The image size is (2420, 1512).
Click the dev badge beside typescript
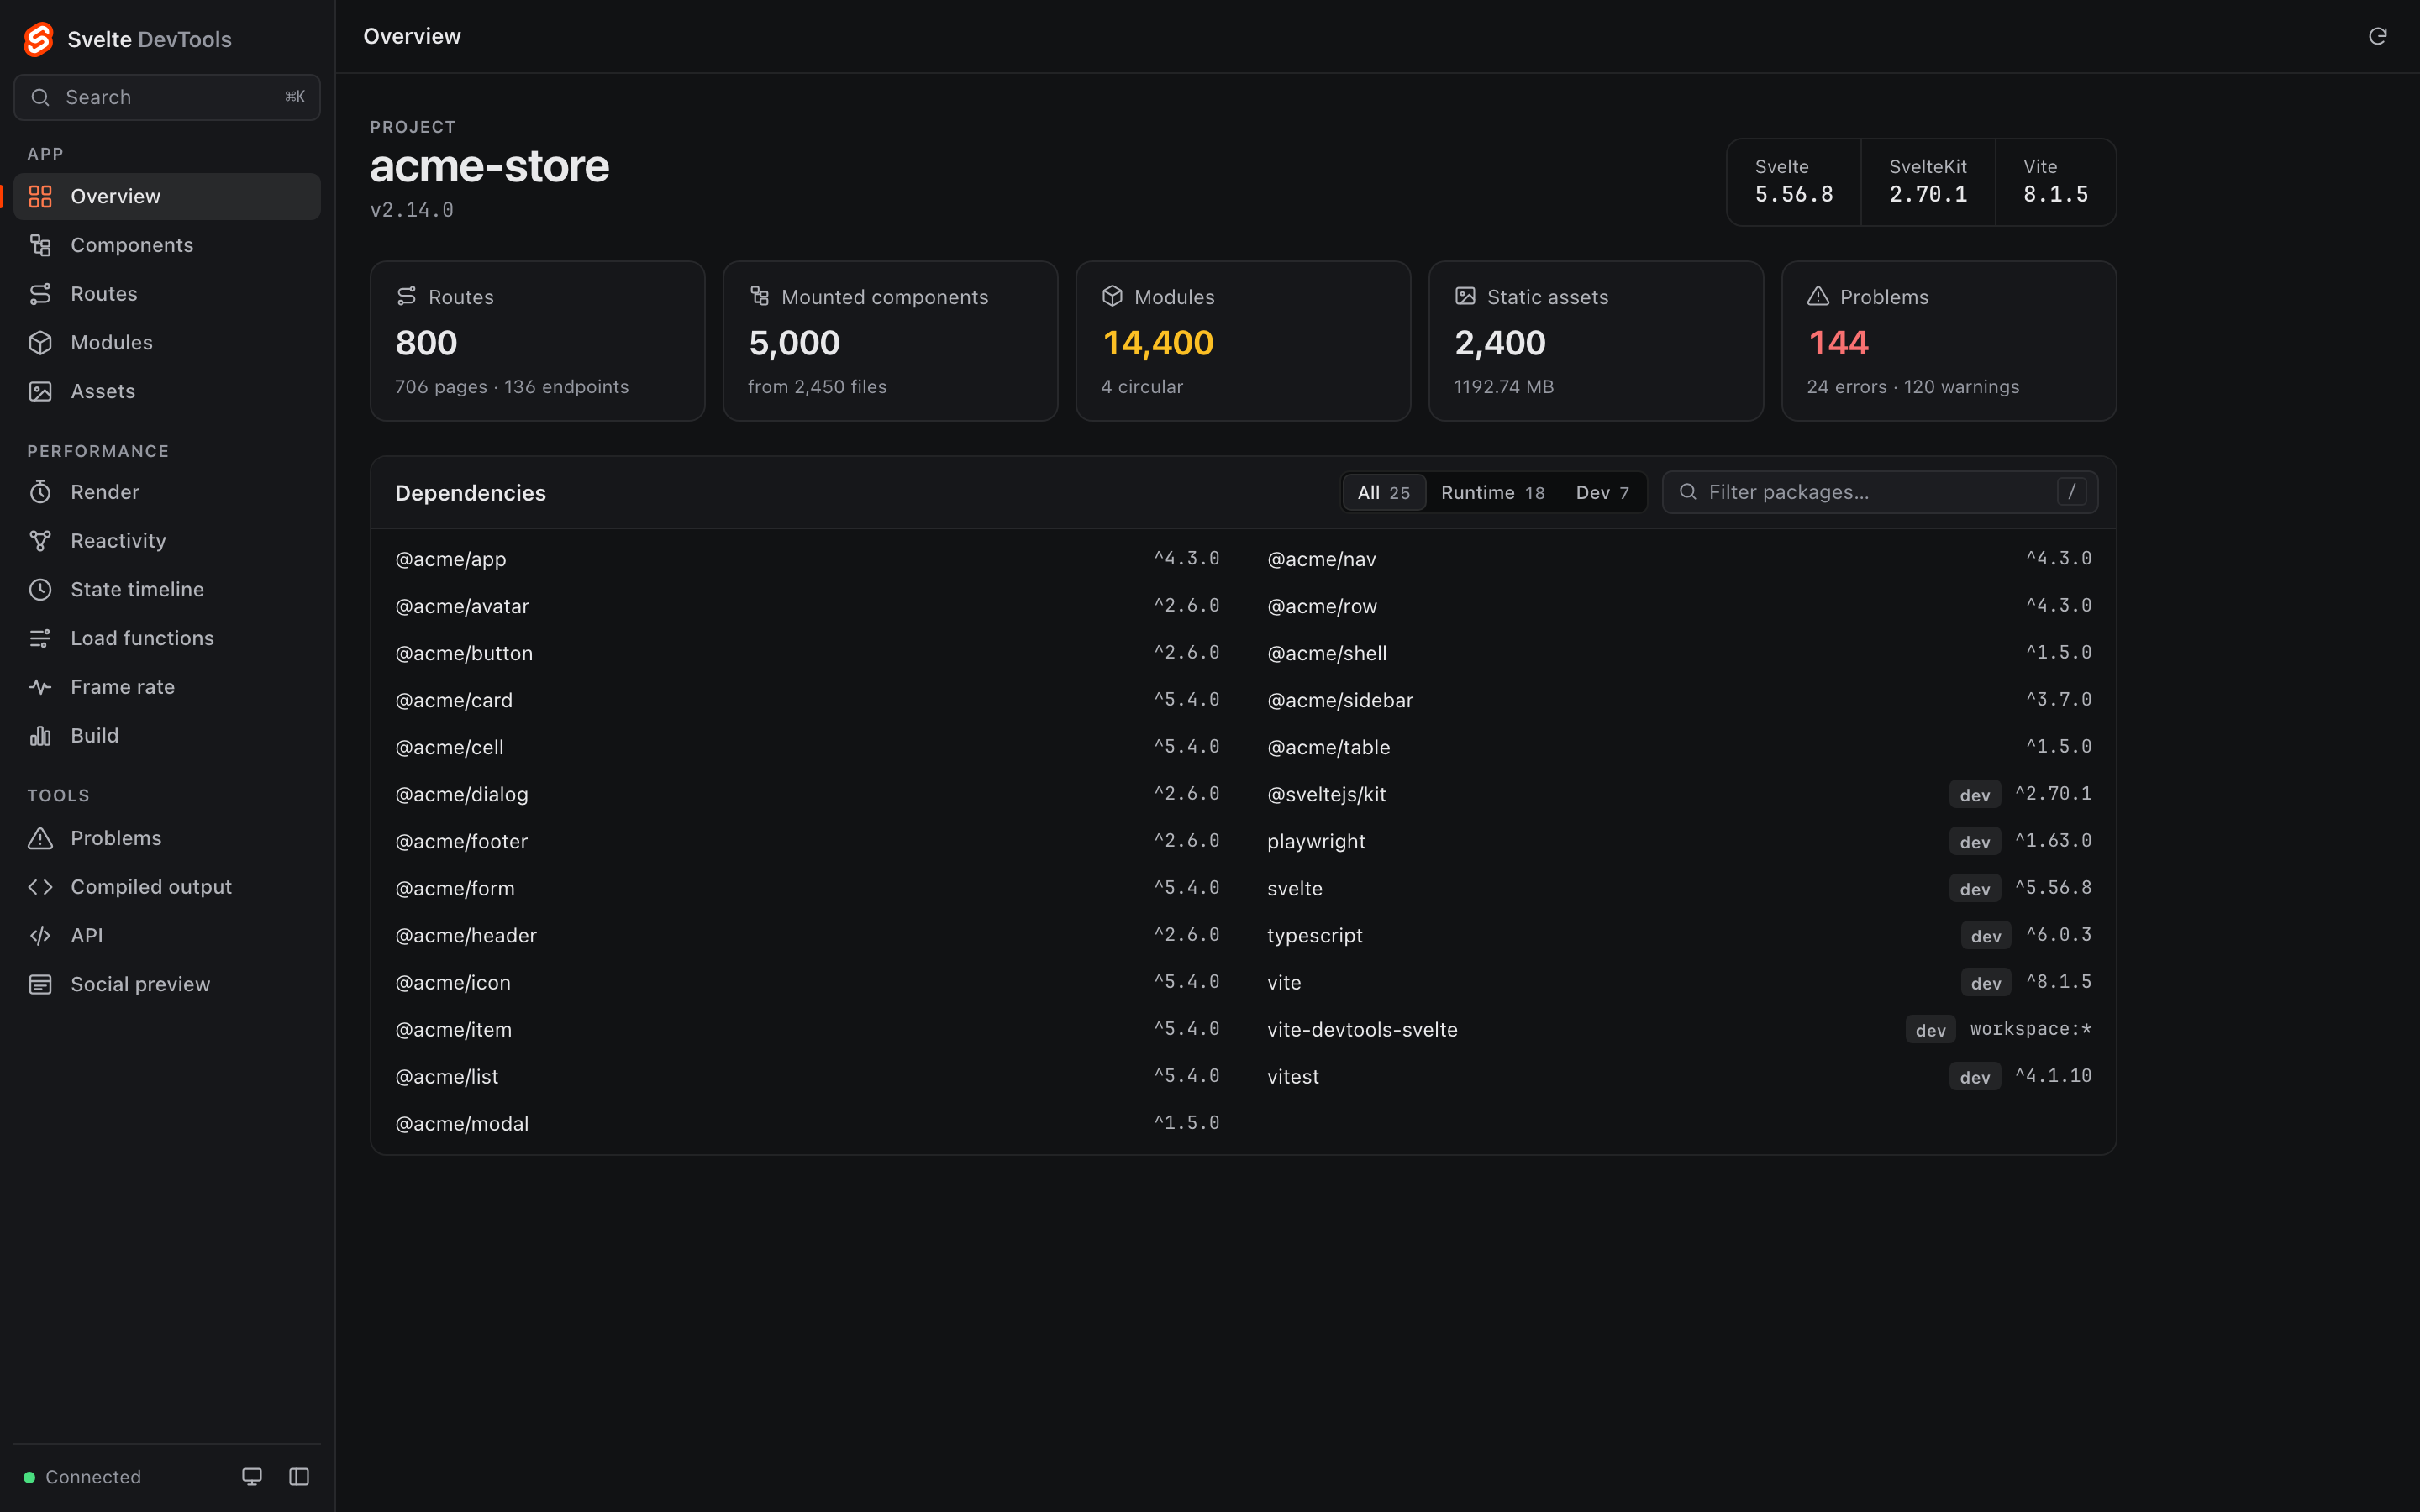pos(1985,936)
